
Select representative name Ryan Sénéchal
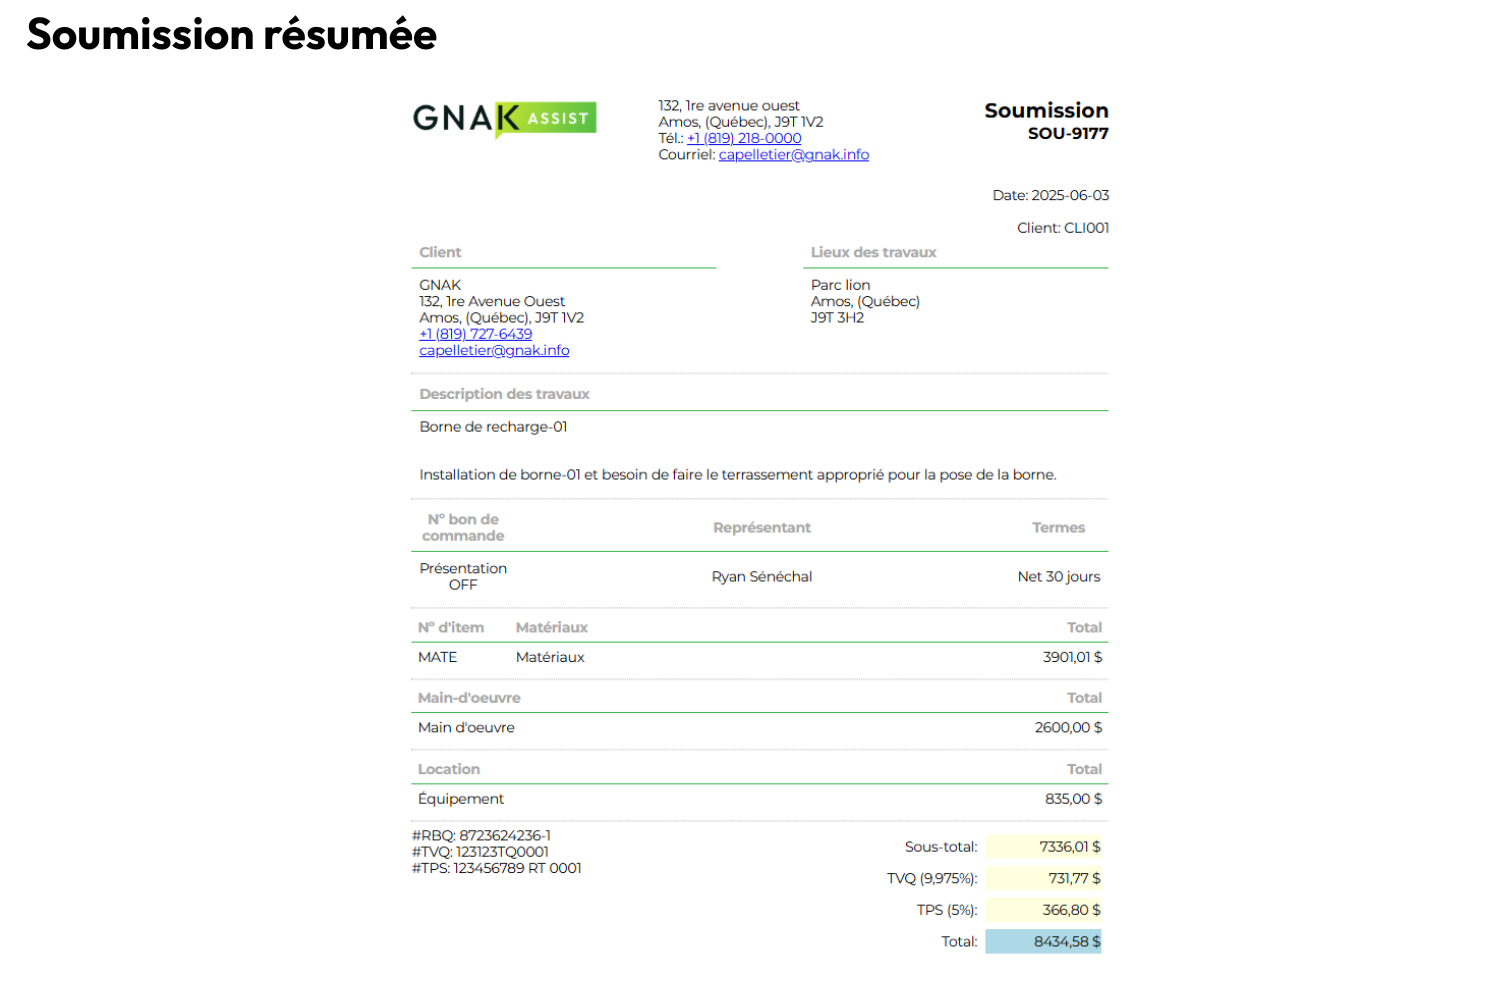click(x=761, y=577)
